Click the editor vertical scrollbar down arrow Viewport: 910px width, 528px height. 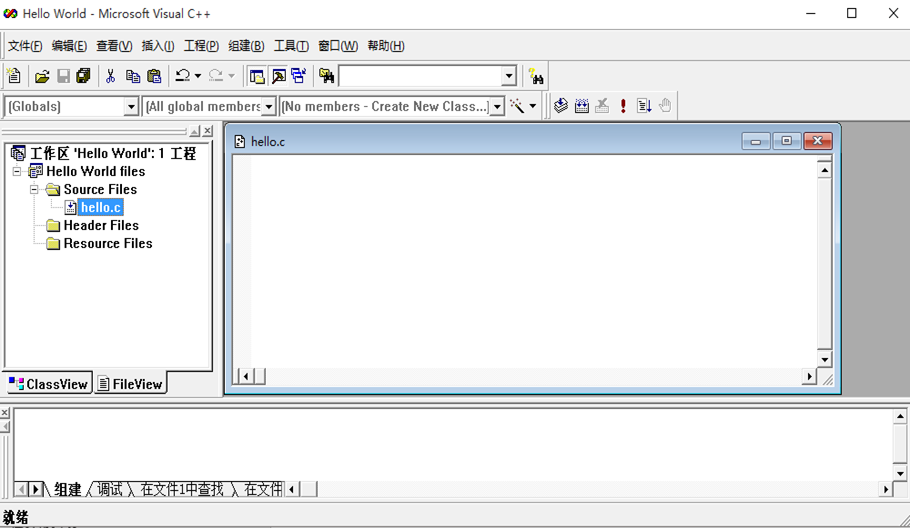pos(825,359)
